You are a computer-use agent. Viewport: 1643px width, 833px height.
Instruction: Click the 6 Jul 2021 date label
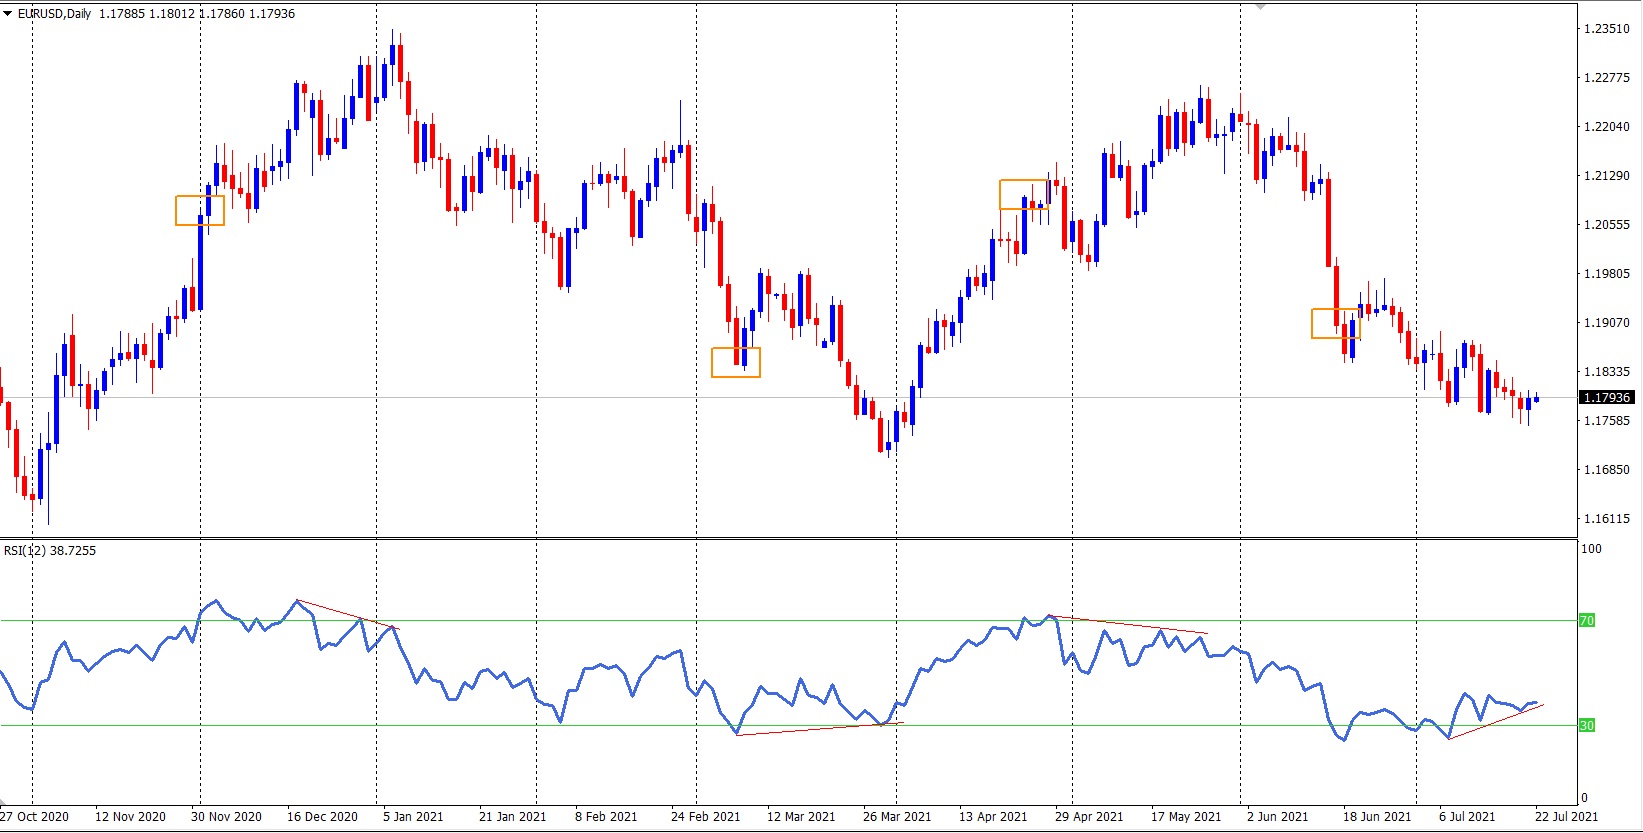[1467, 817]
